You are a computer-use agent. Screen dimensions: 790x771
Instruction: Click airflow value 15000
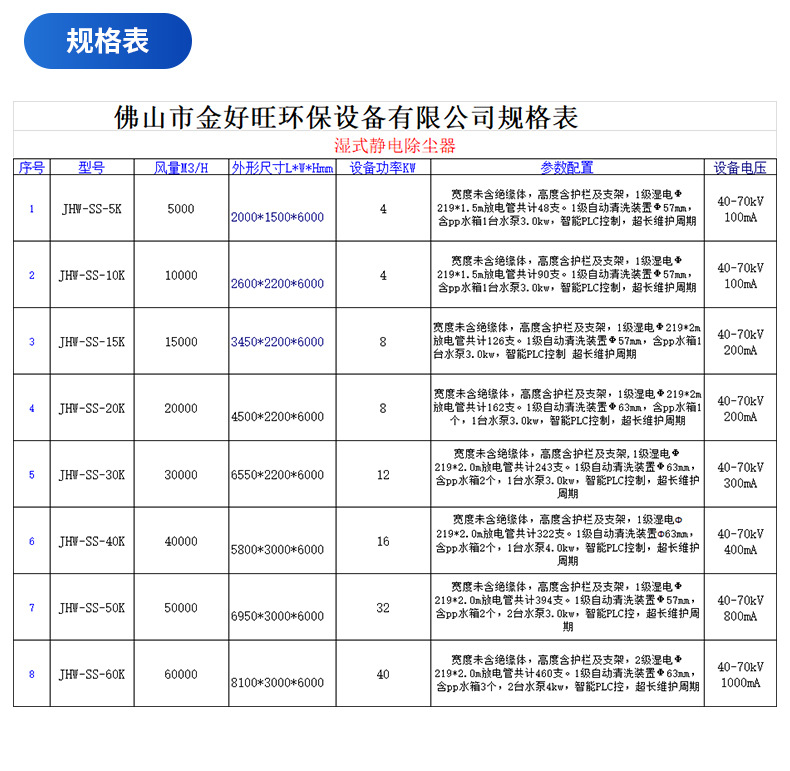click(181, 342)
